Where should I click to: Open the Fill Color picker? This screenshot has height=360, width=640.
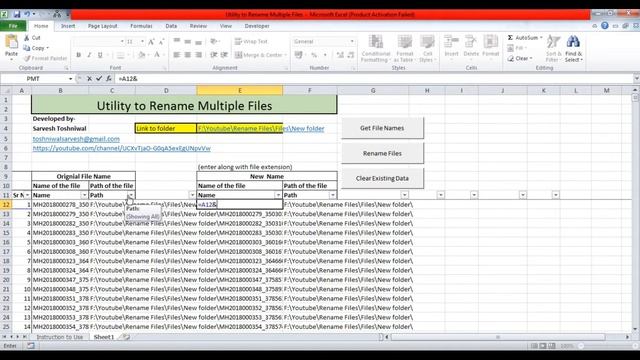pyautogui.click(x=141, y=55)
